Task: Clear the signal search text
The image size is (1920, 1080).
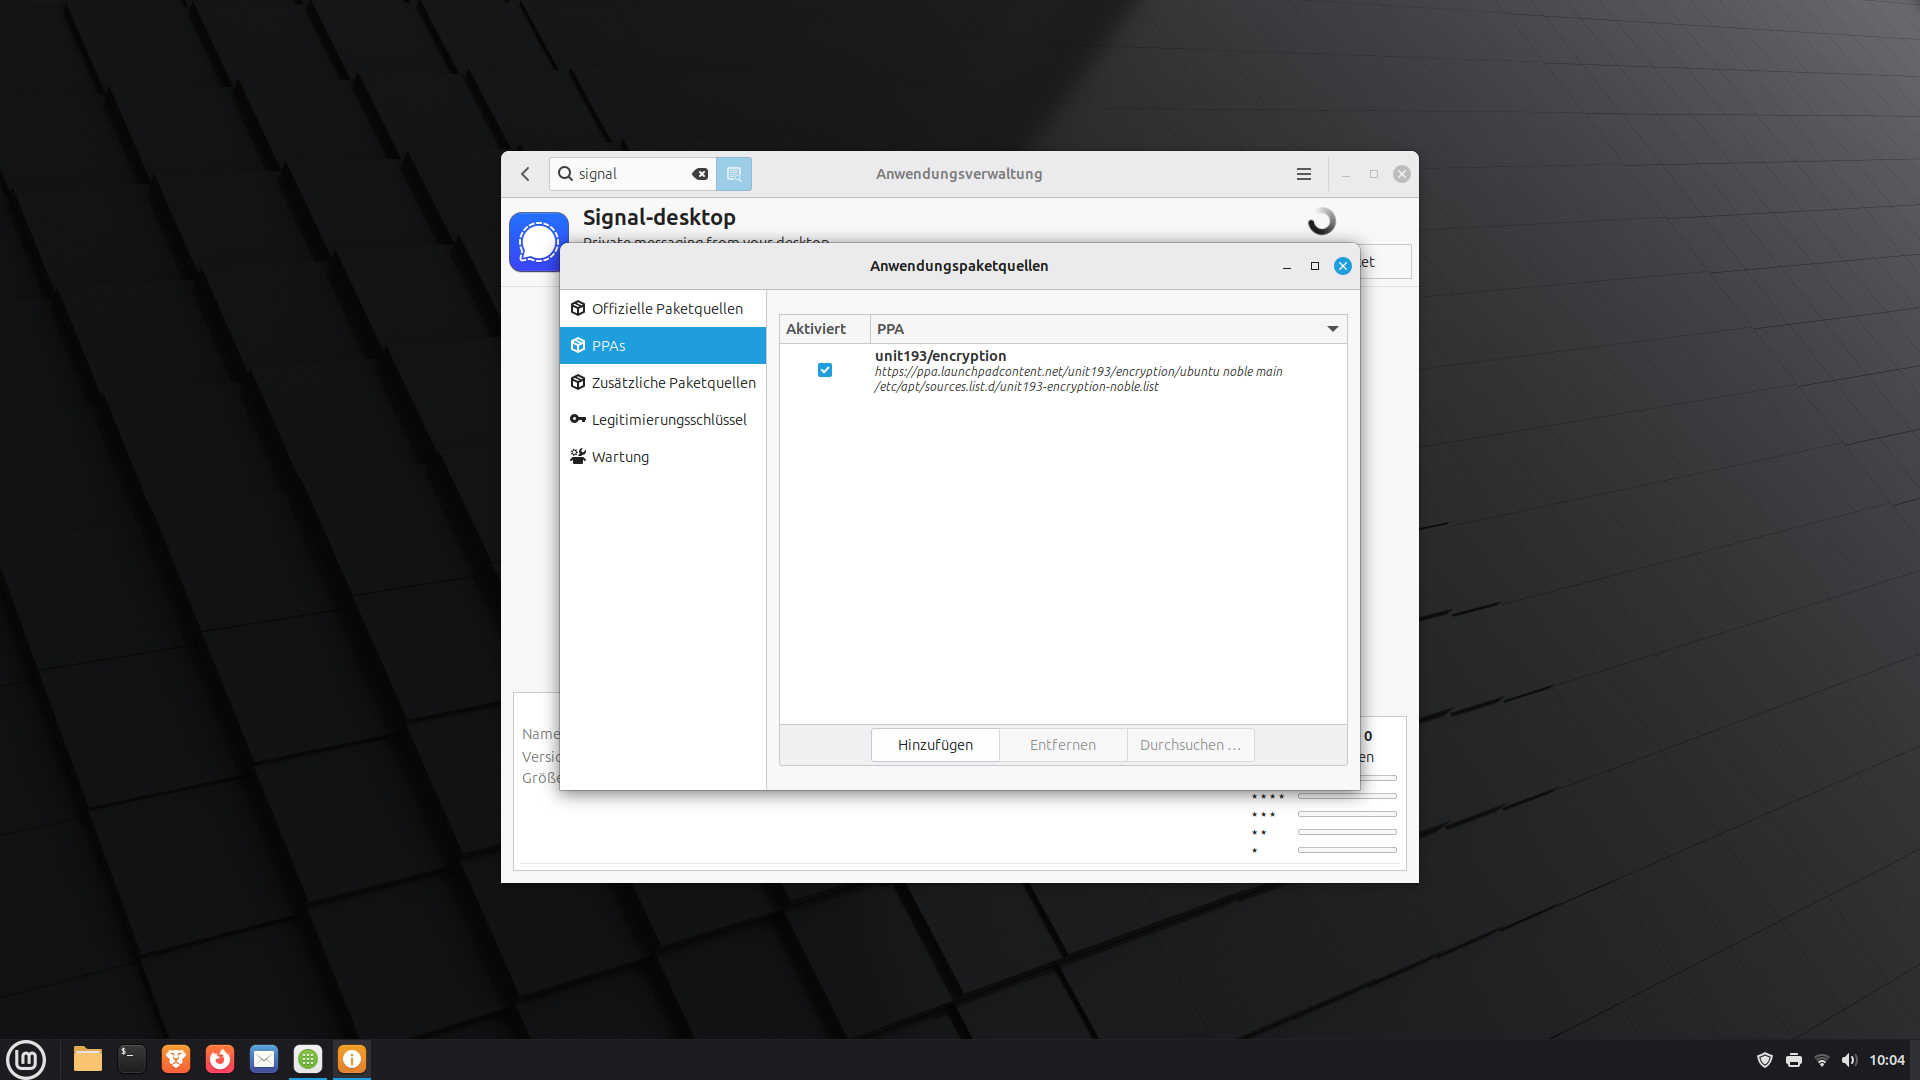Action: click(700, 174)
